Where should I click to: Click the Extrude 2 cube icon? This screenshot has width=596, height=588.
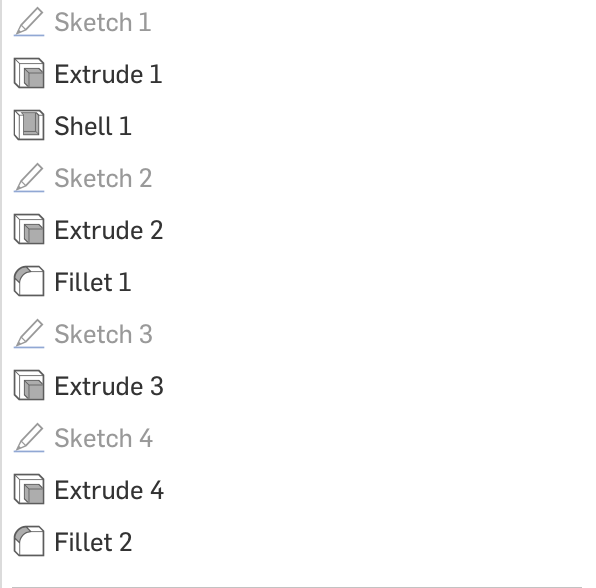29,229
